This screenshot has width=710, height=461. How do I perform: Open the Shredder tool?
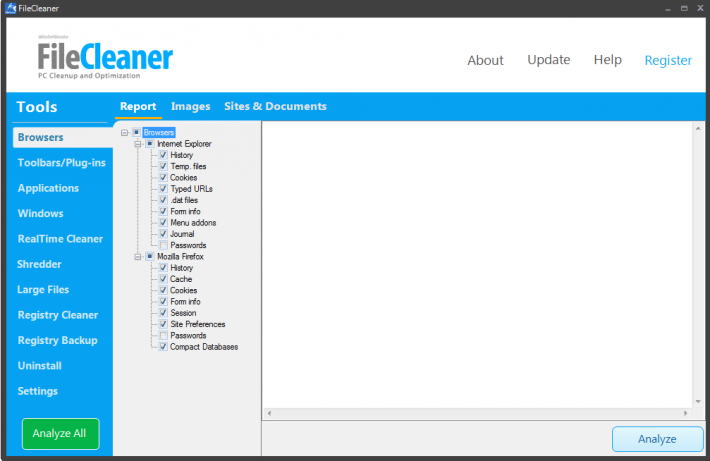click(39, 264)
